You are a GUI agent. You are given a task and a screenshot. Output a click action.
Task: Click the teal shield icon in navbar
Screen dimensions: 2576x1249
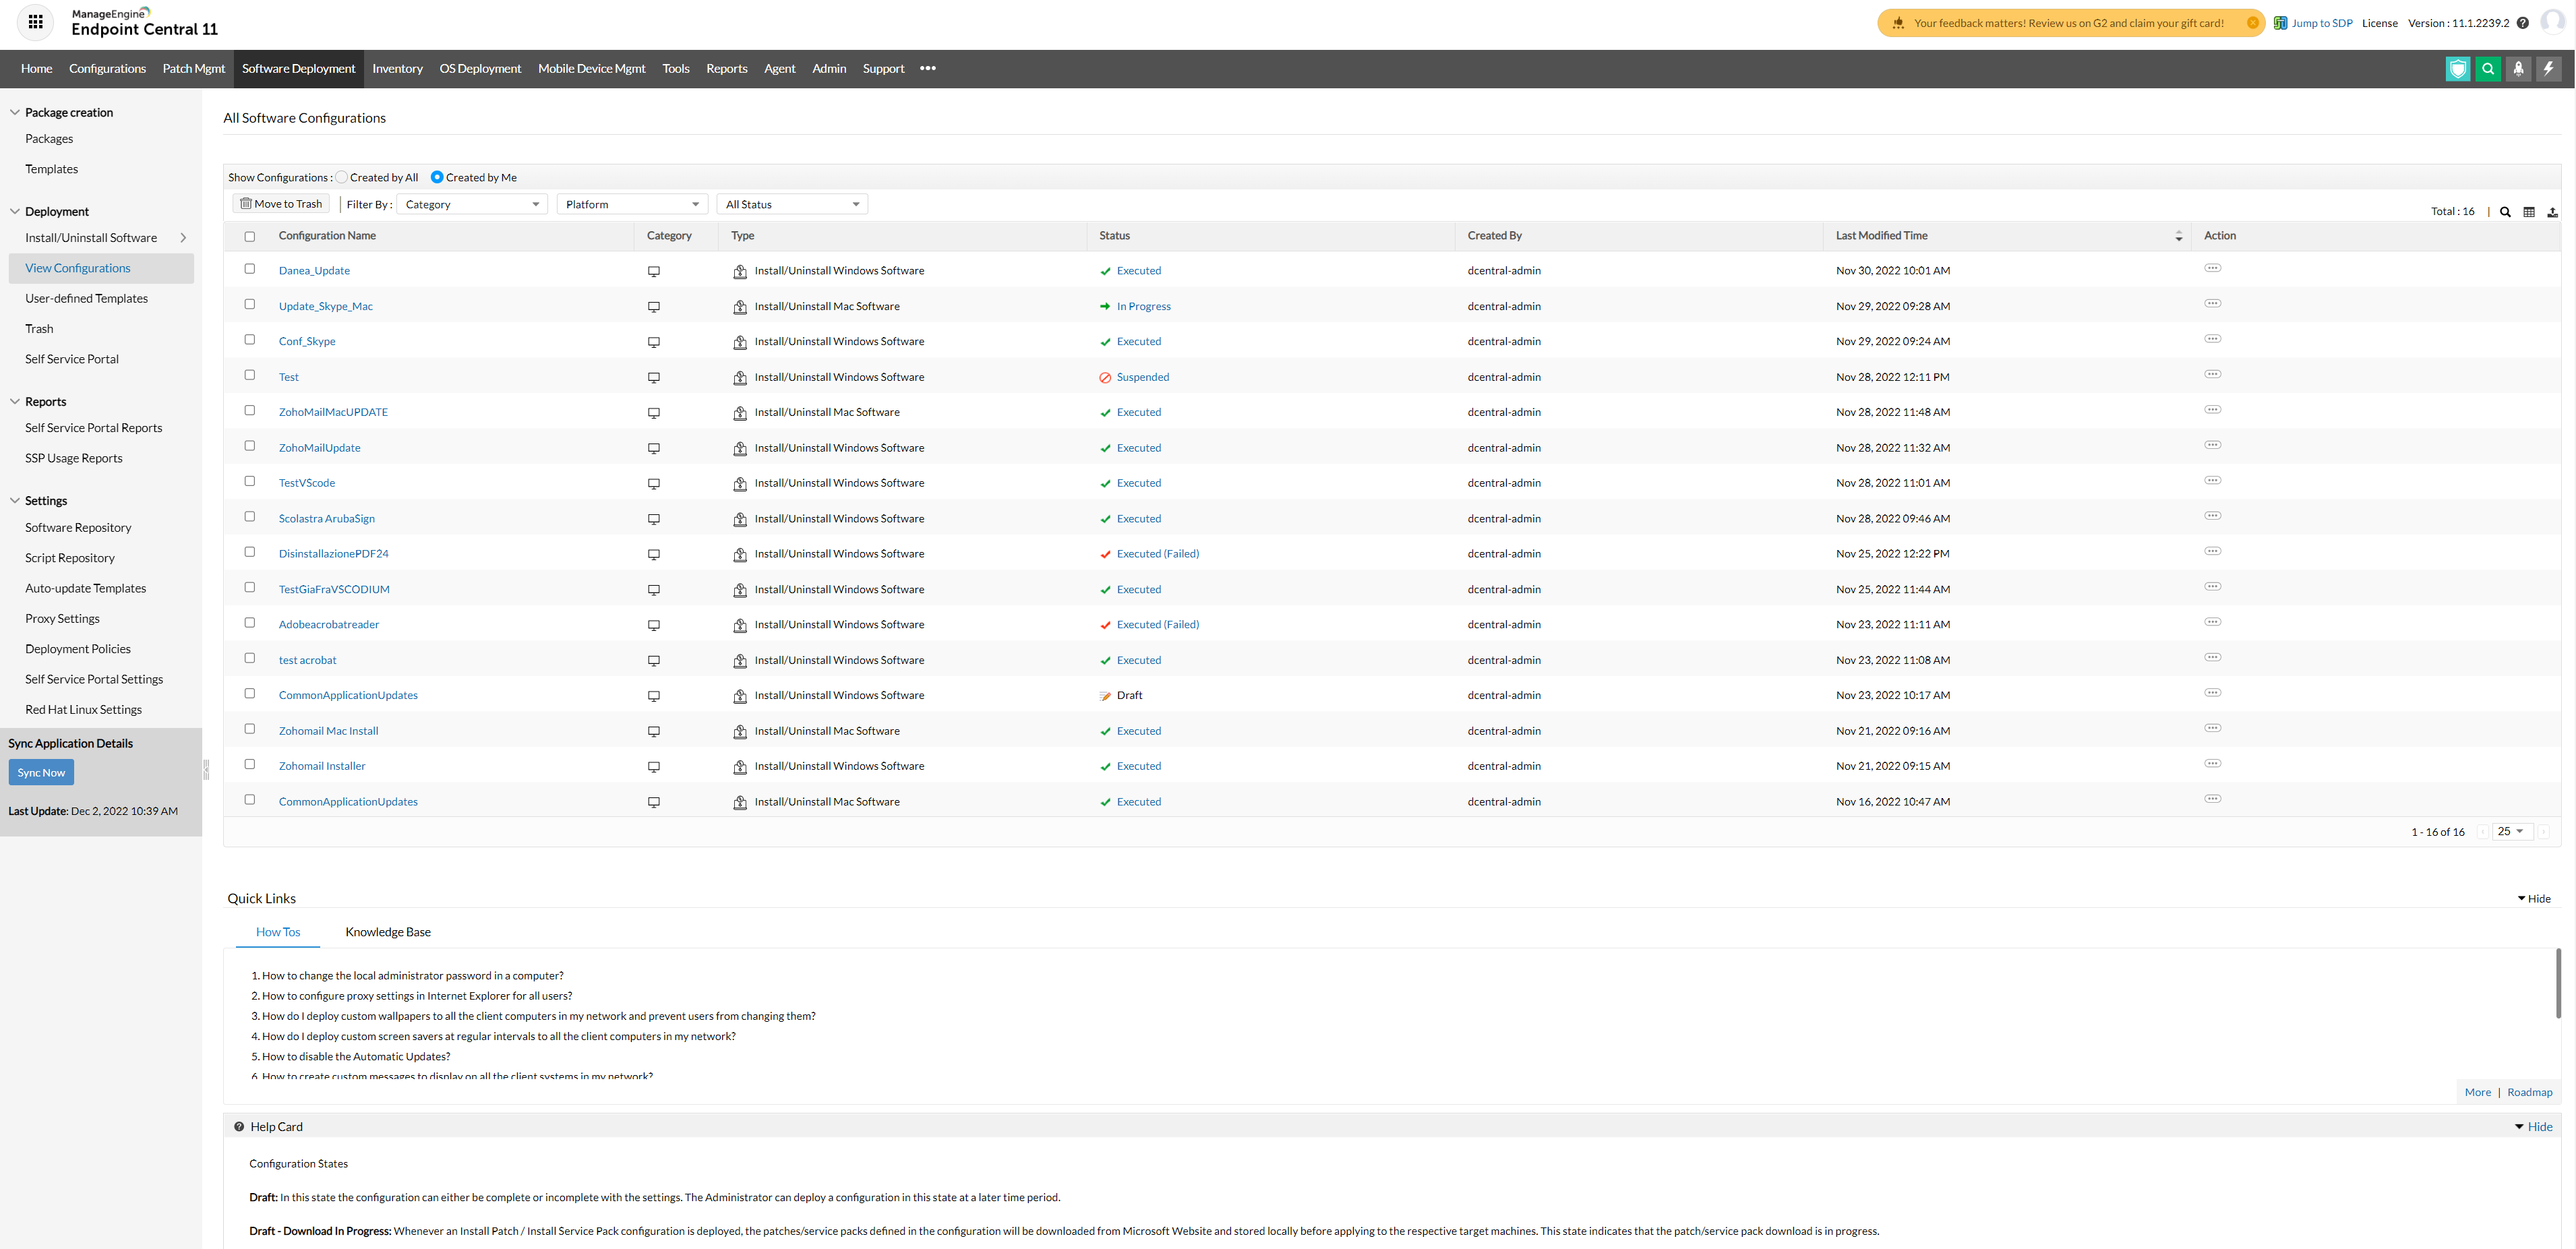[x=2458, y=69]
